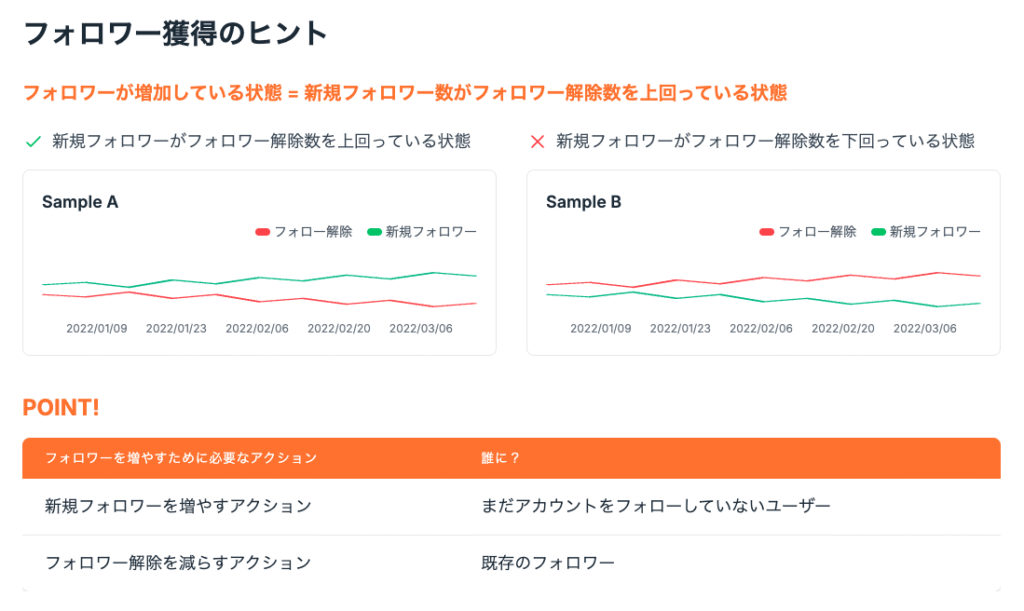Select the フォロワー解除を減らすアクション row

coord(511,563)
